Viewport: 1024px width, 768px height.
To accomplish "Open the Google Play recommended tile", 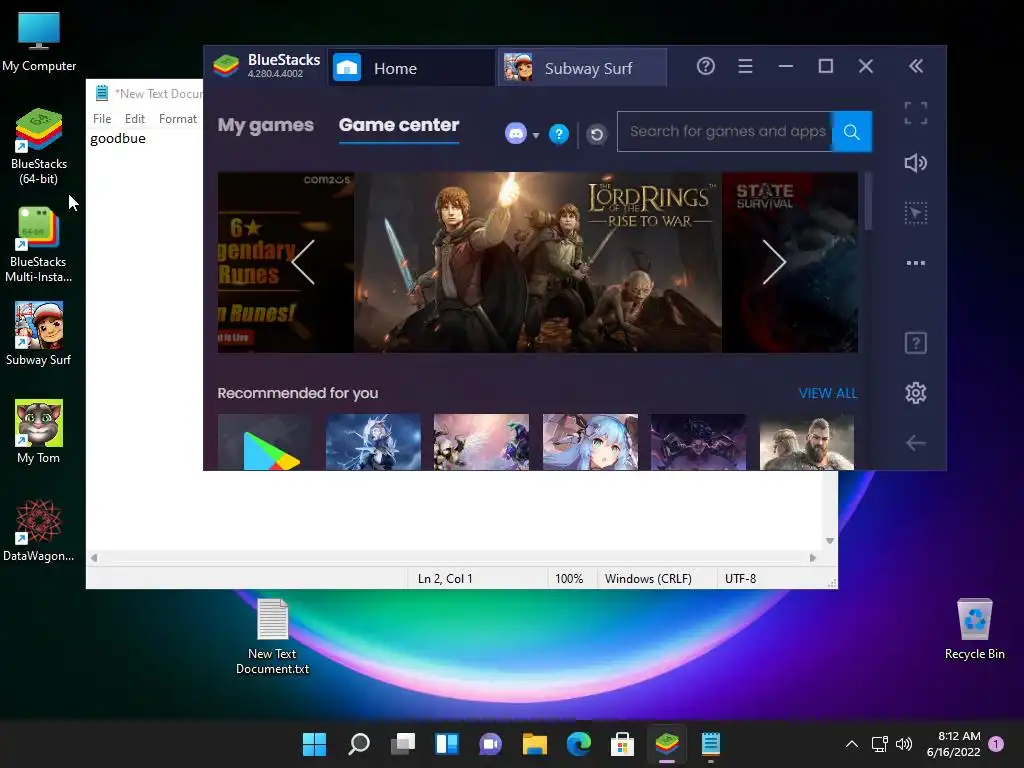I will click(x=265, y=442).
